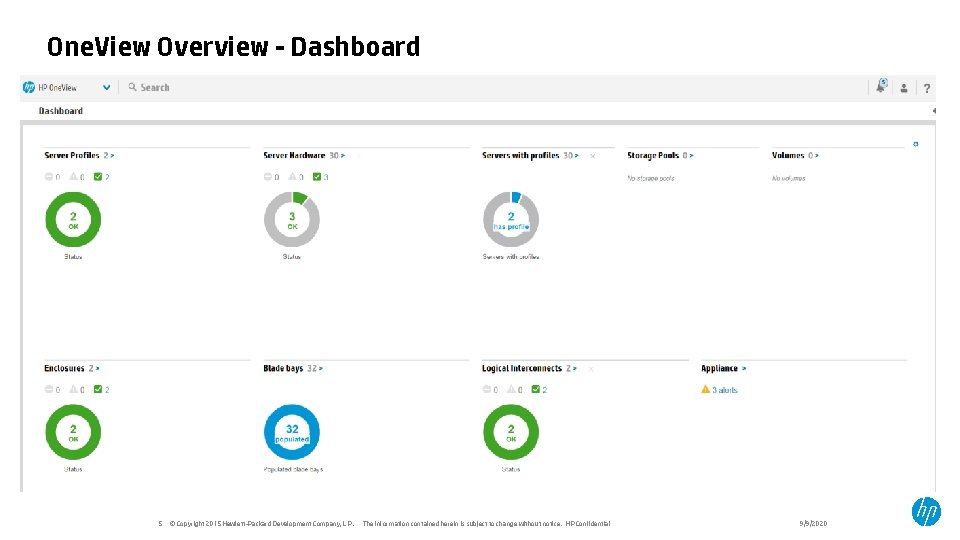Open the Server Profiles panel link
Screen dimensions: 960x540
coord(79,156)
